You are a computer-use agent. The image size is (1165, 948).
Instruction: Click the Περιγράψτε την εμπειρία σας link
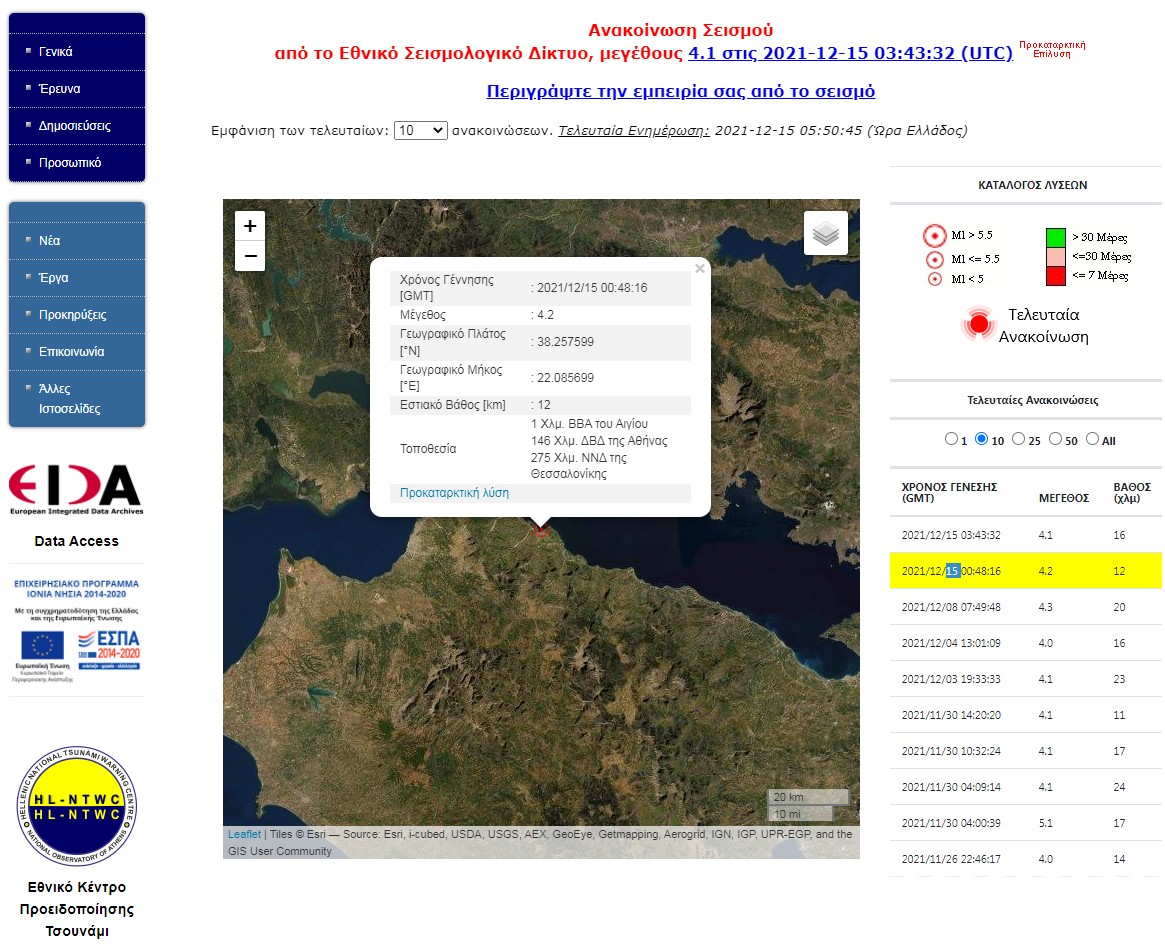(680, 92)
